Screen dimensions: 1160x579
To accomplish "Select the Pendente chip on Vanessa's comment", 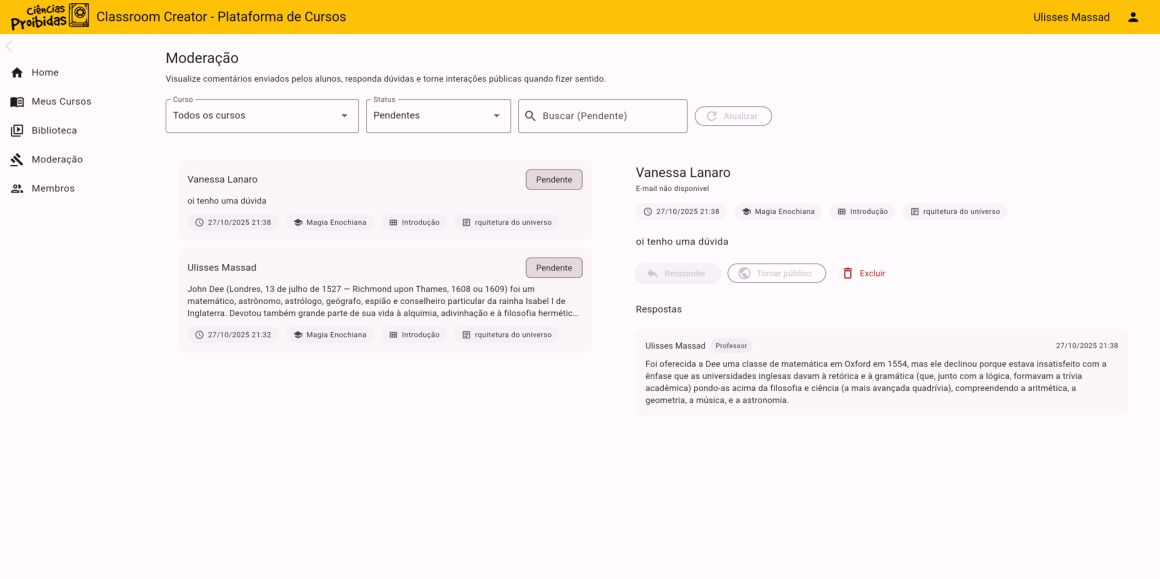I will (x=554, y=179).
